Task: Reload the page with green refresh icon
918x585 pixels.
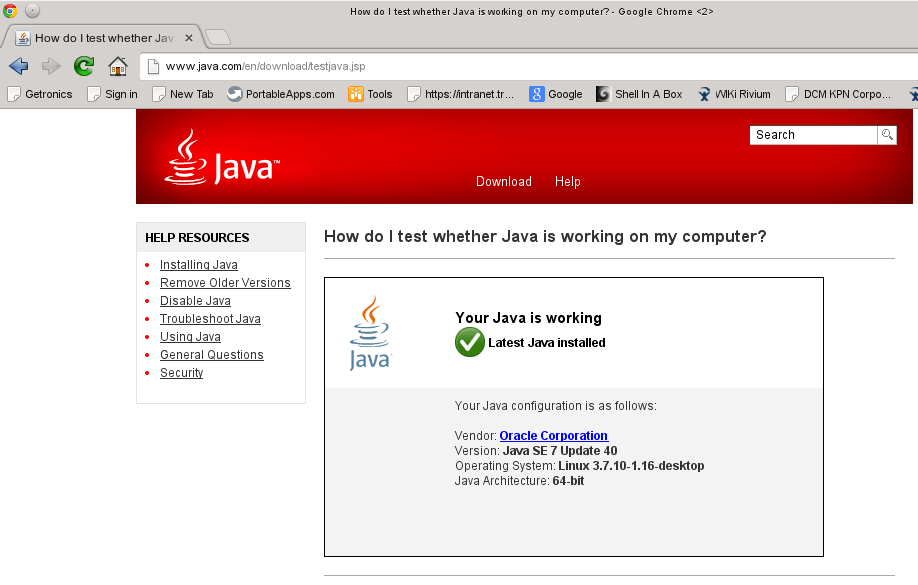Action: coord(84,66)
